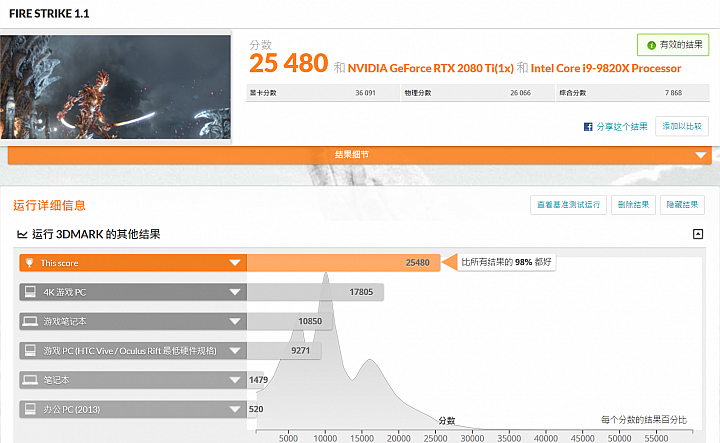The width and height of the screenshot is (720, 443).
Task: Click the 物理分数 26 066 cell
Action: click(478, 93)
